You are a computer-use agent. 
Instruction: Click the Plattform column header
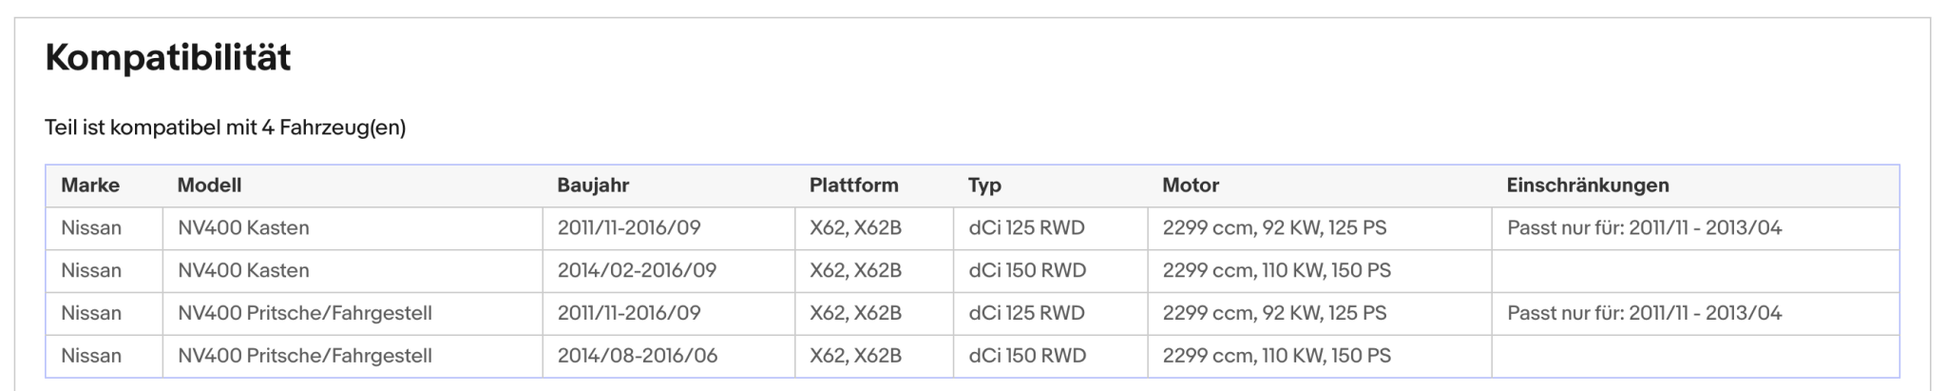[x=854, y=185]
